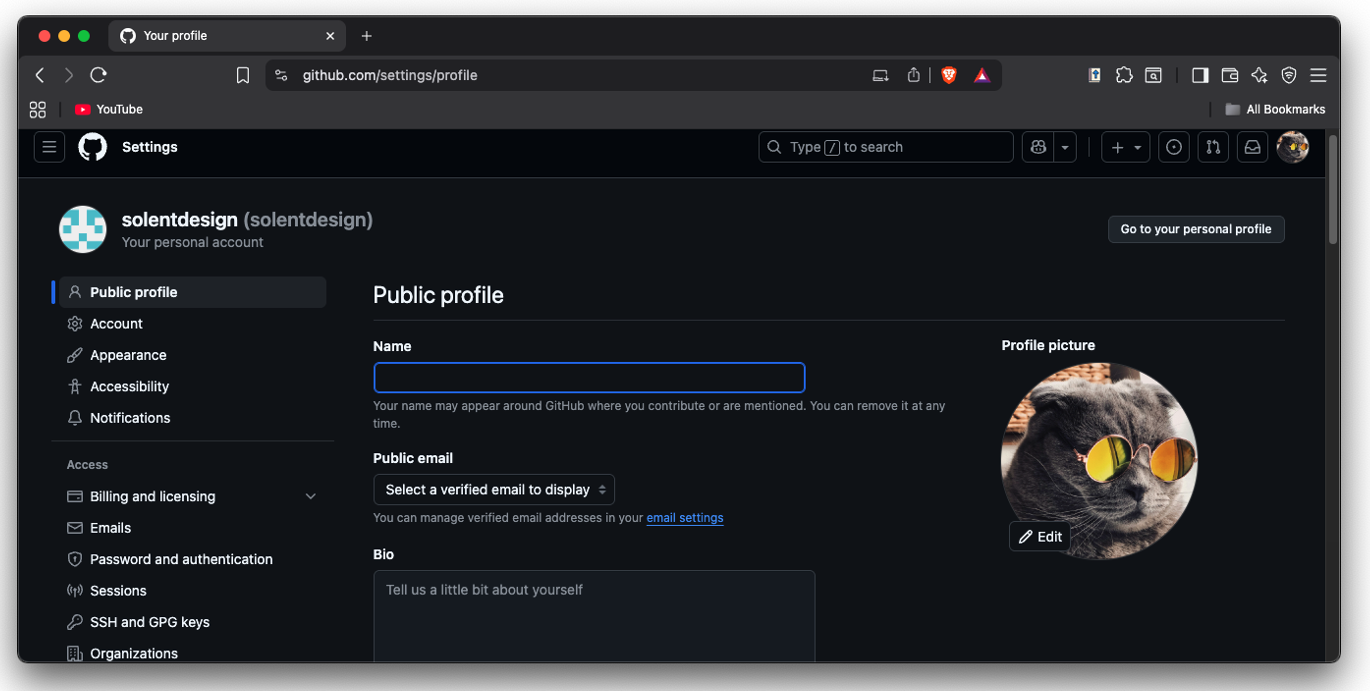Click Go to your personal profile
The width and height of the screenshot is (1370, 691).
tap(1196, 229)
